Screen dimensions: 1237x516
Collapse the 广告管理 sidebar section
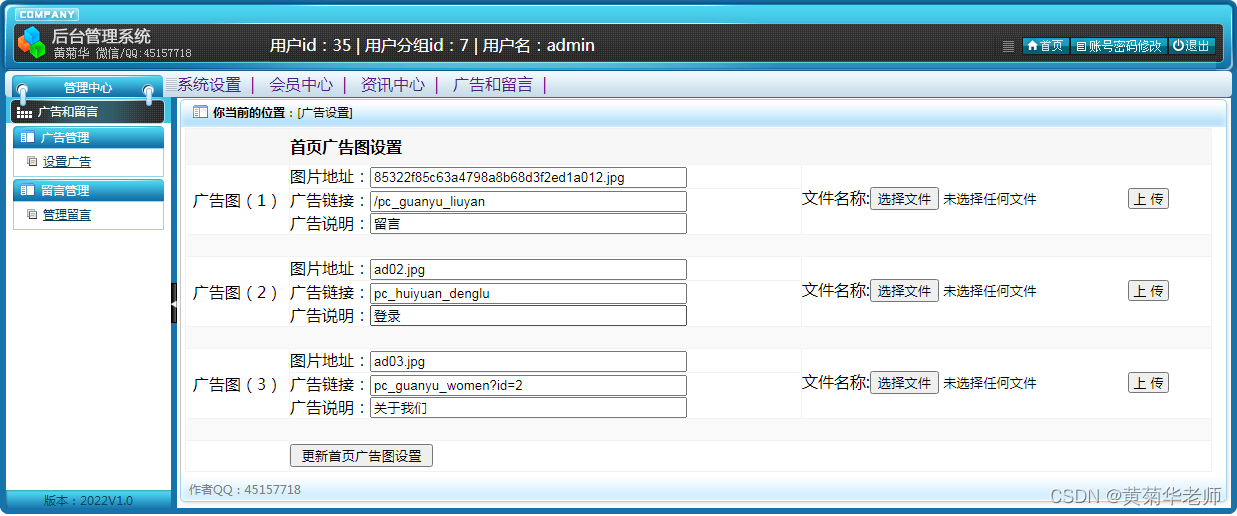88,138
